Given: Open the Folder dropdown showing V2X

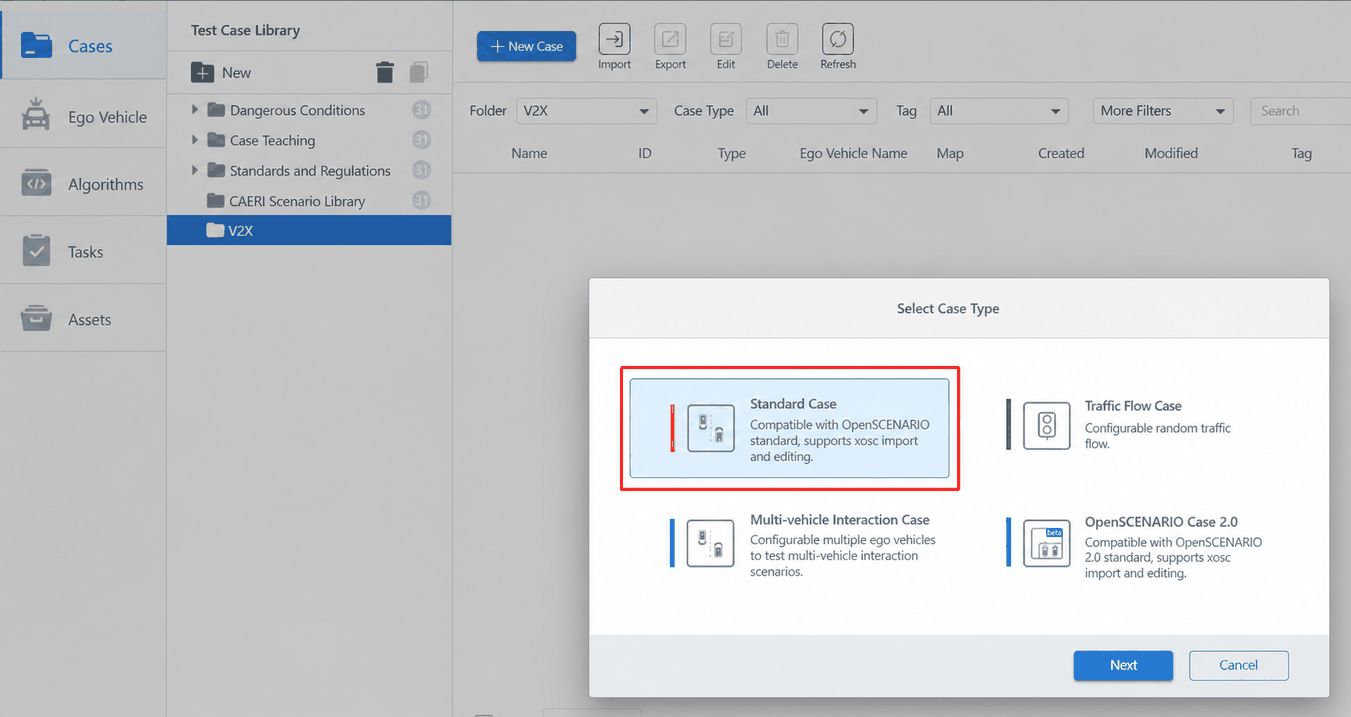Looking at the screenshot, I should click(586, 111).
